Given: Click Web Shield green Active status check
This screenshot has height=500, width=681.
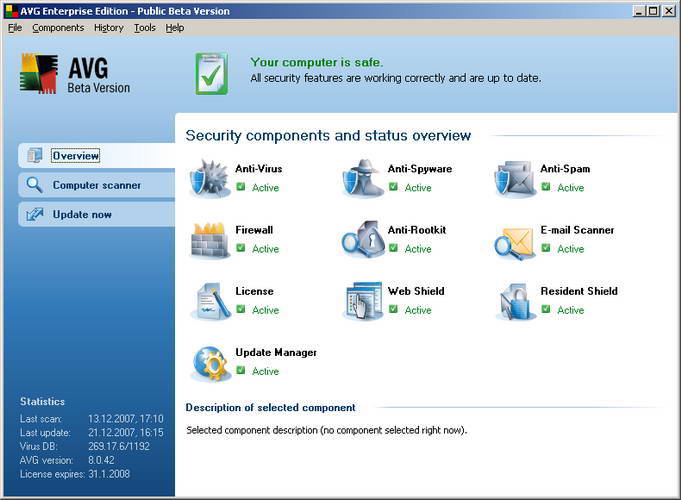Looking at the screenshot, I should [x=393, y=309].
